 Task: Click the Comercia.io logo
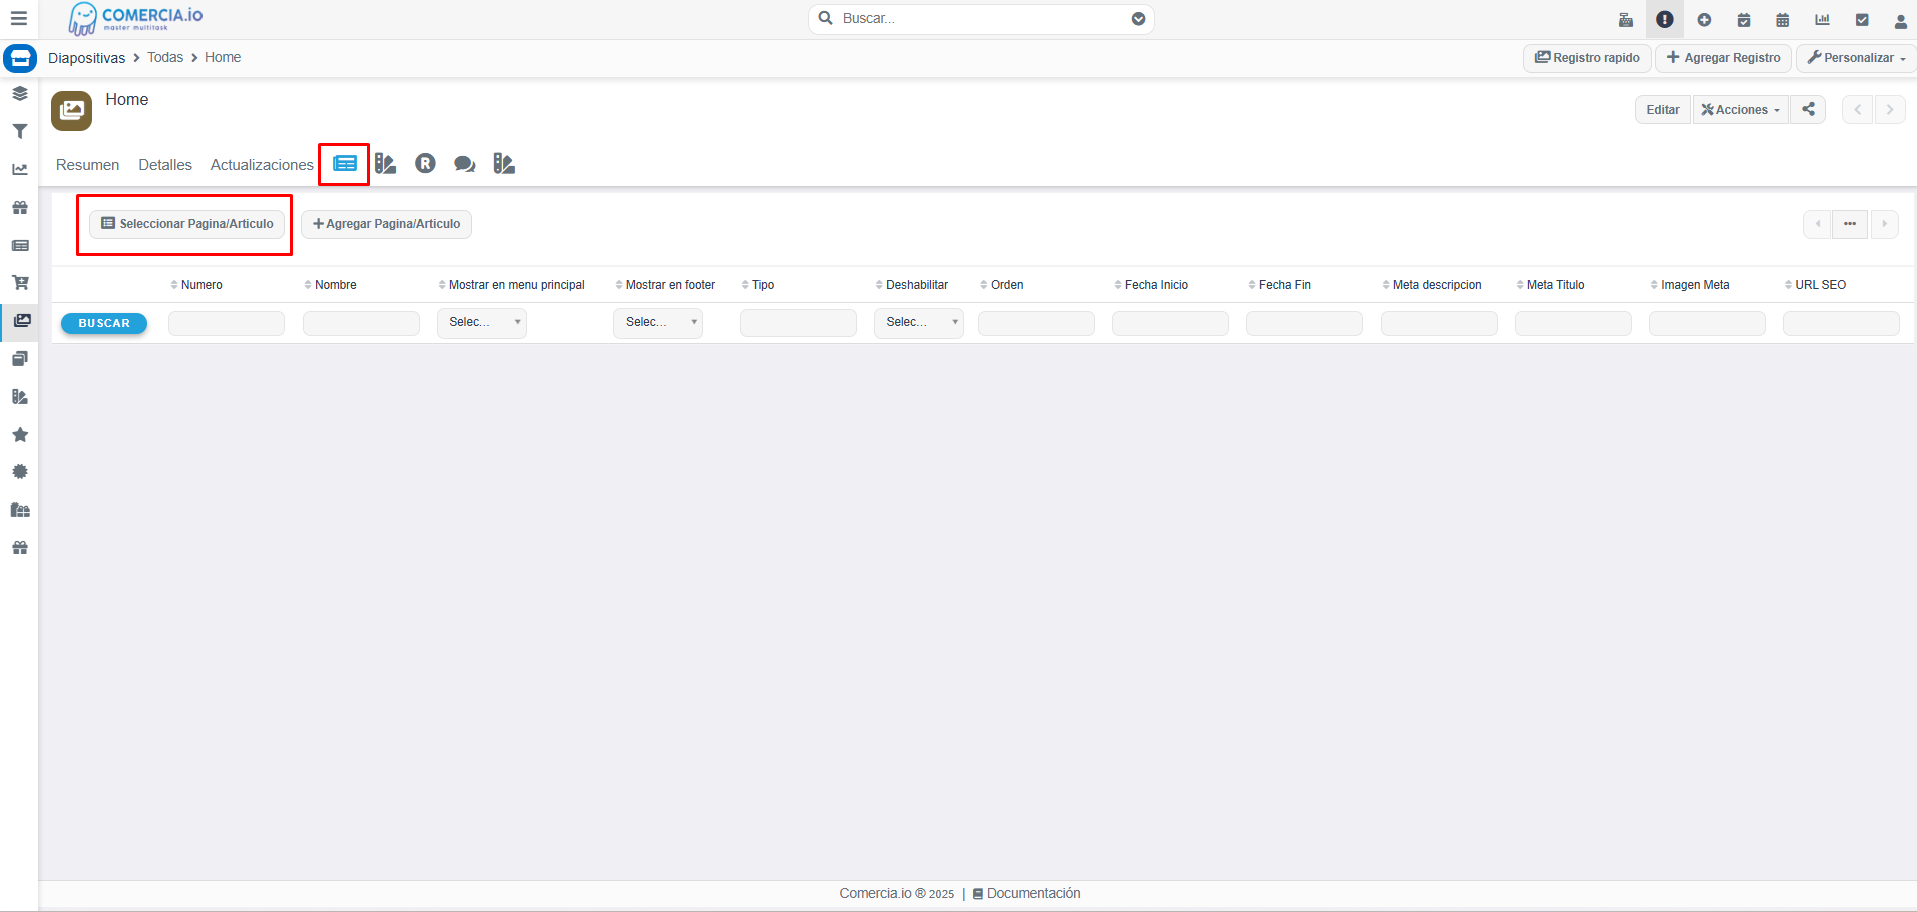tap(136, 19)
